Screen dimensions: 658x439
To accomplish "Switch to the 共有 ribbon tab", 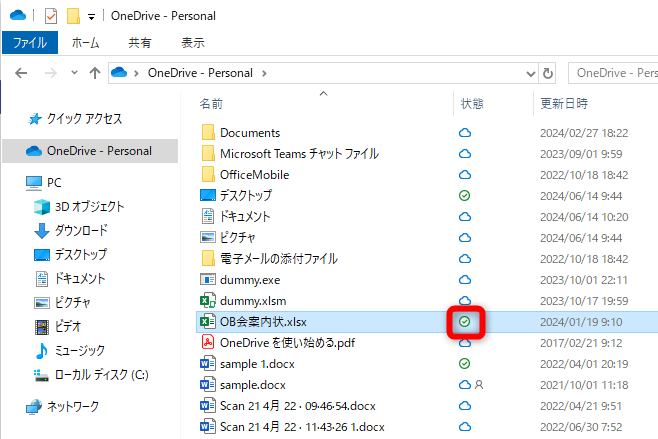I will click(140, 42).
